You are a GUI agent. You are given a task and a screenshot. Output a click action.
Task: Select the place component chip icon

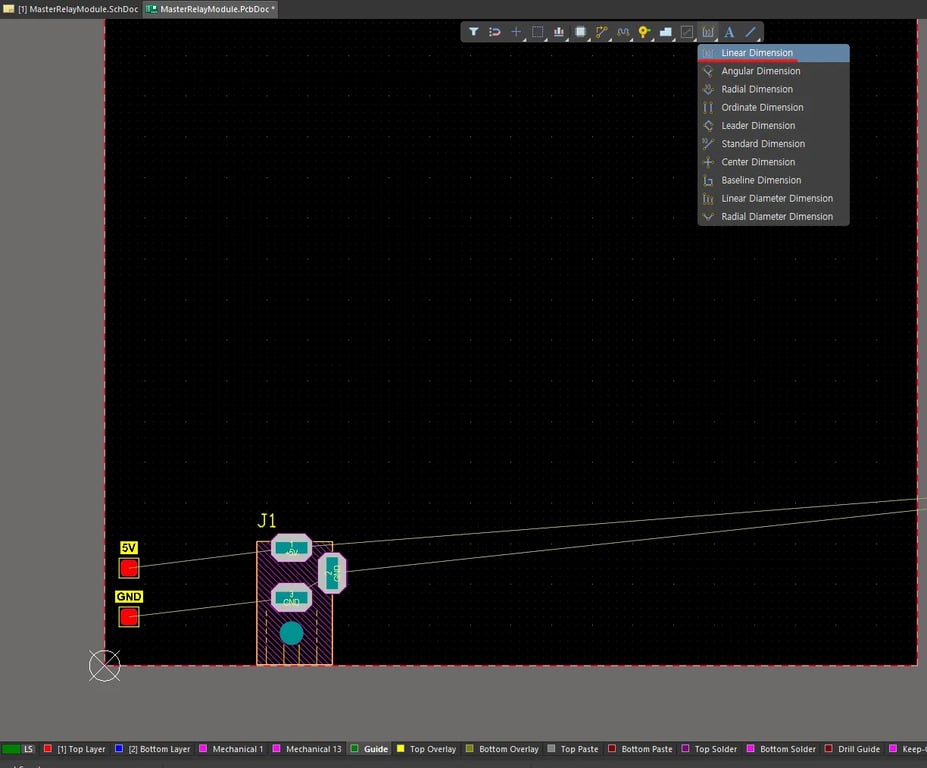[x=581, y=32]
